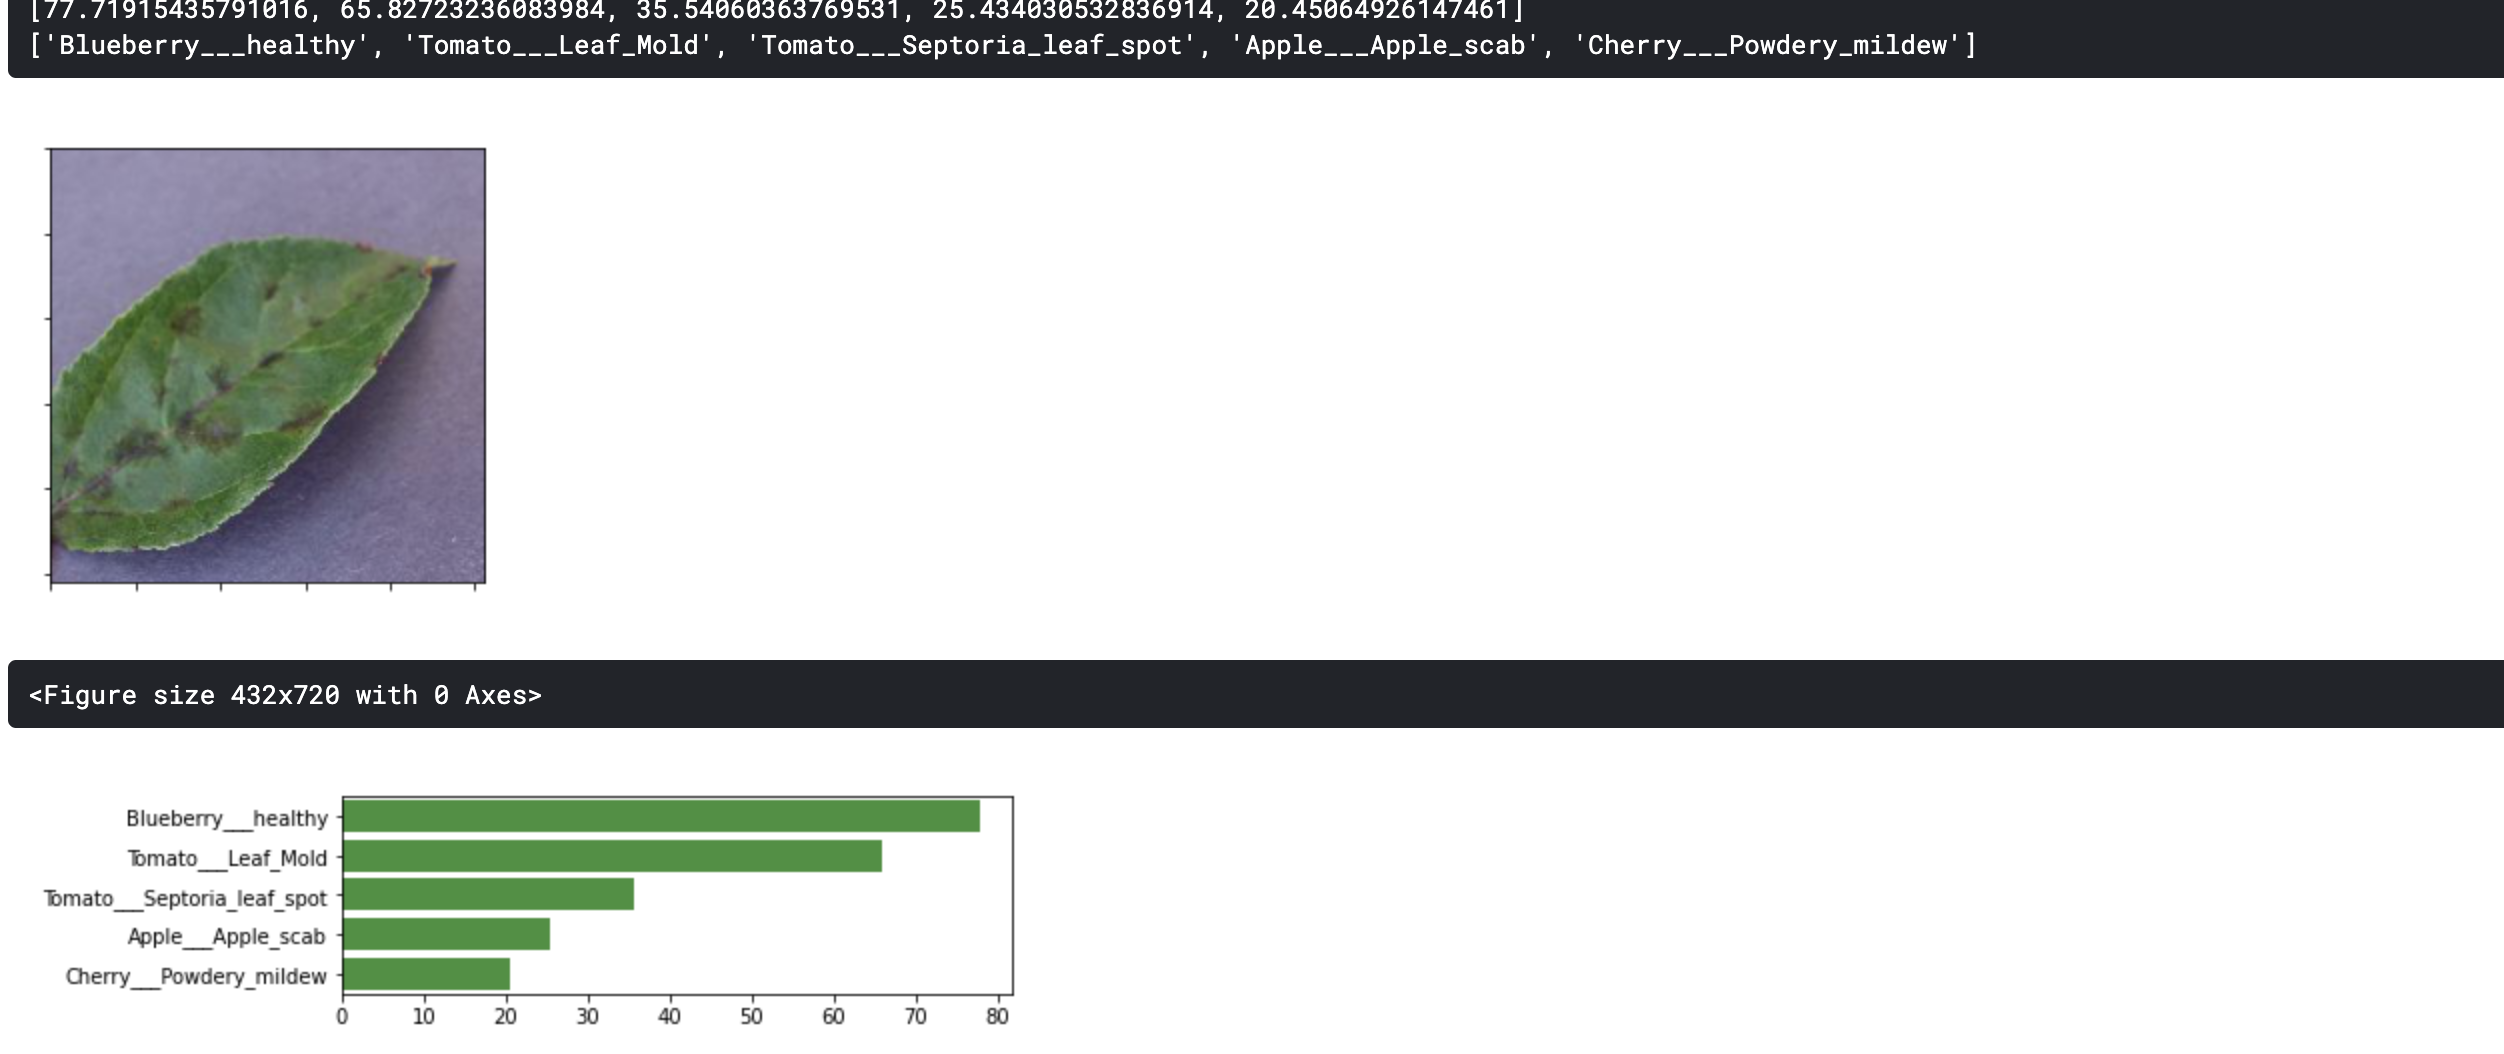This screenshot has height=1054, width=2504.
Task: Click the Figure size 432x720 output text
Action: [x=285, y=695]
